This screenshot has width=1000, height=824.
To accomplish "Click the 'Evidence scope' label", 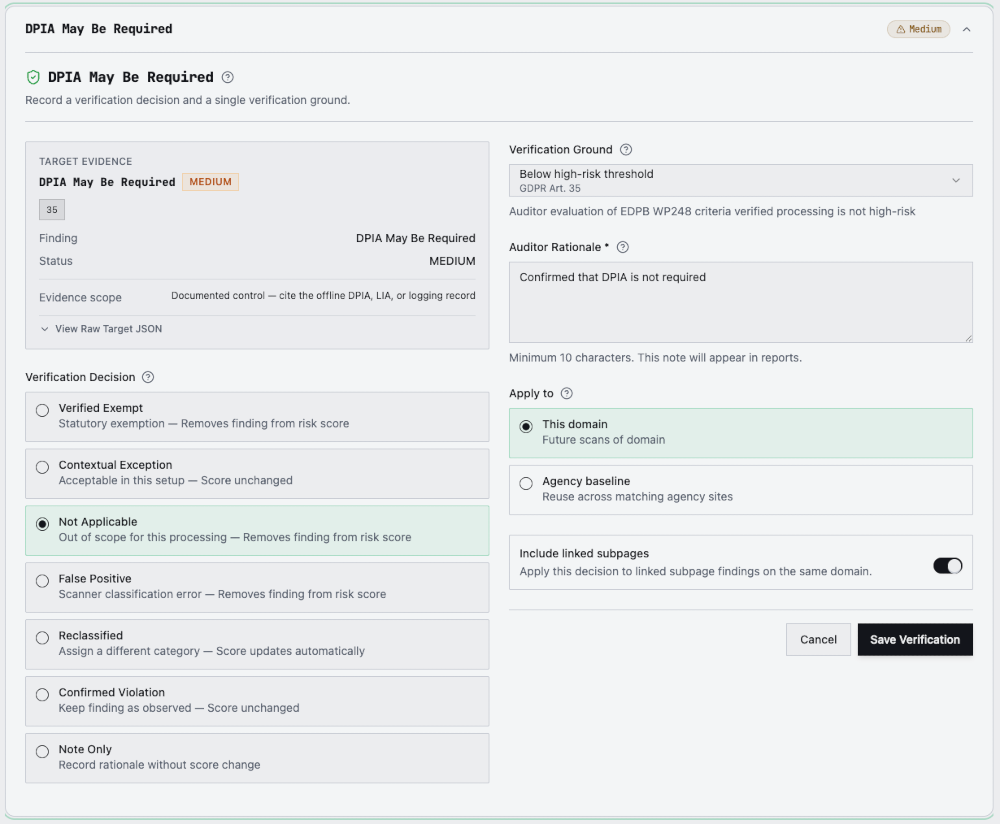I will 80,297.
